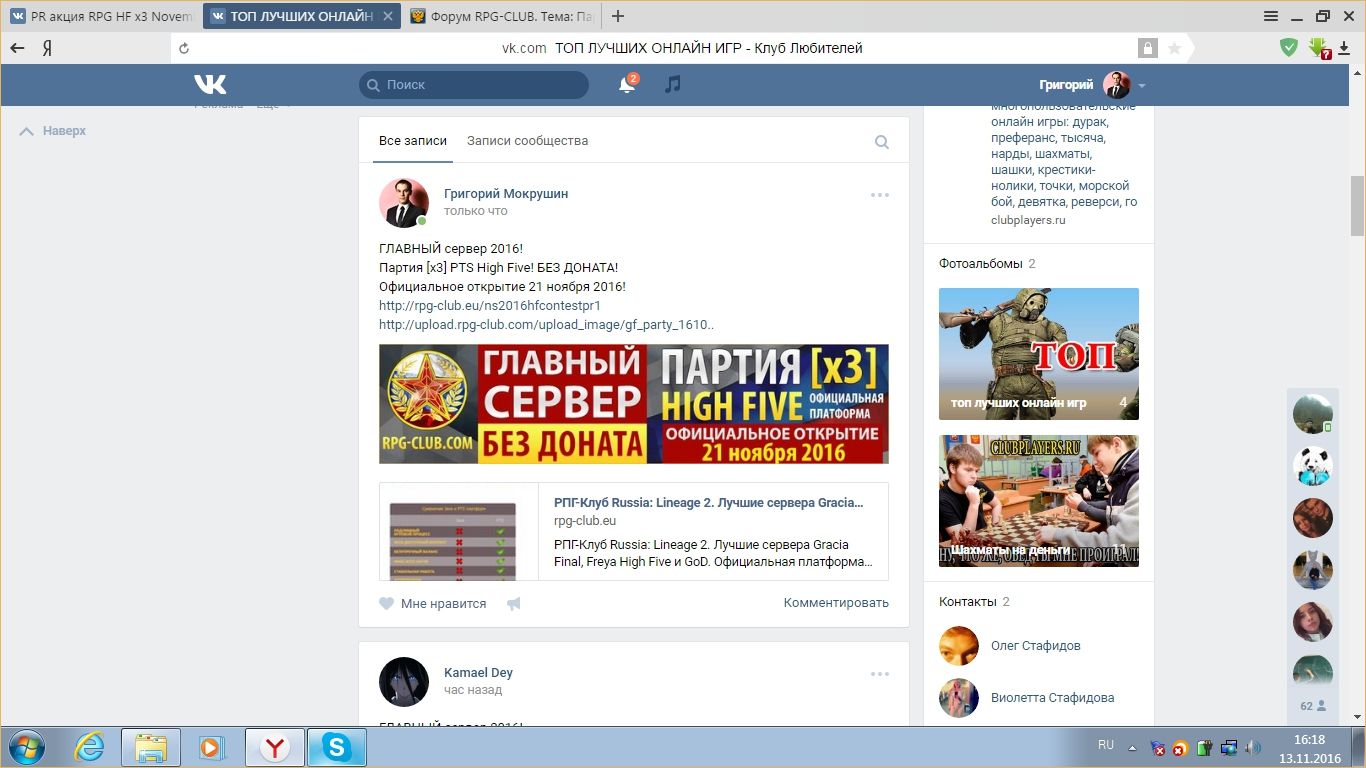This screenshot has width=1366, height=768.
Task: Click Комментировать on the post
Action: point(836,603)
